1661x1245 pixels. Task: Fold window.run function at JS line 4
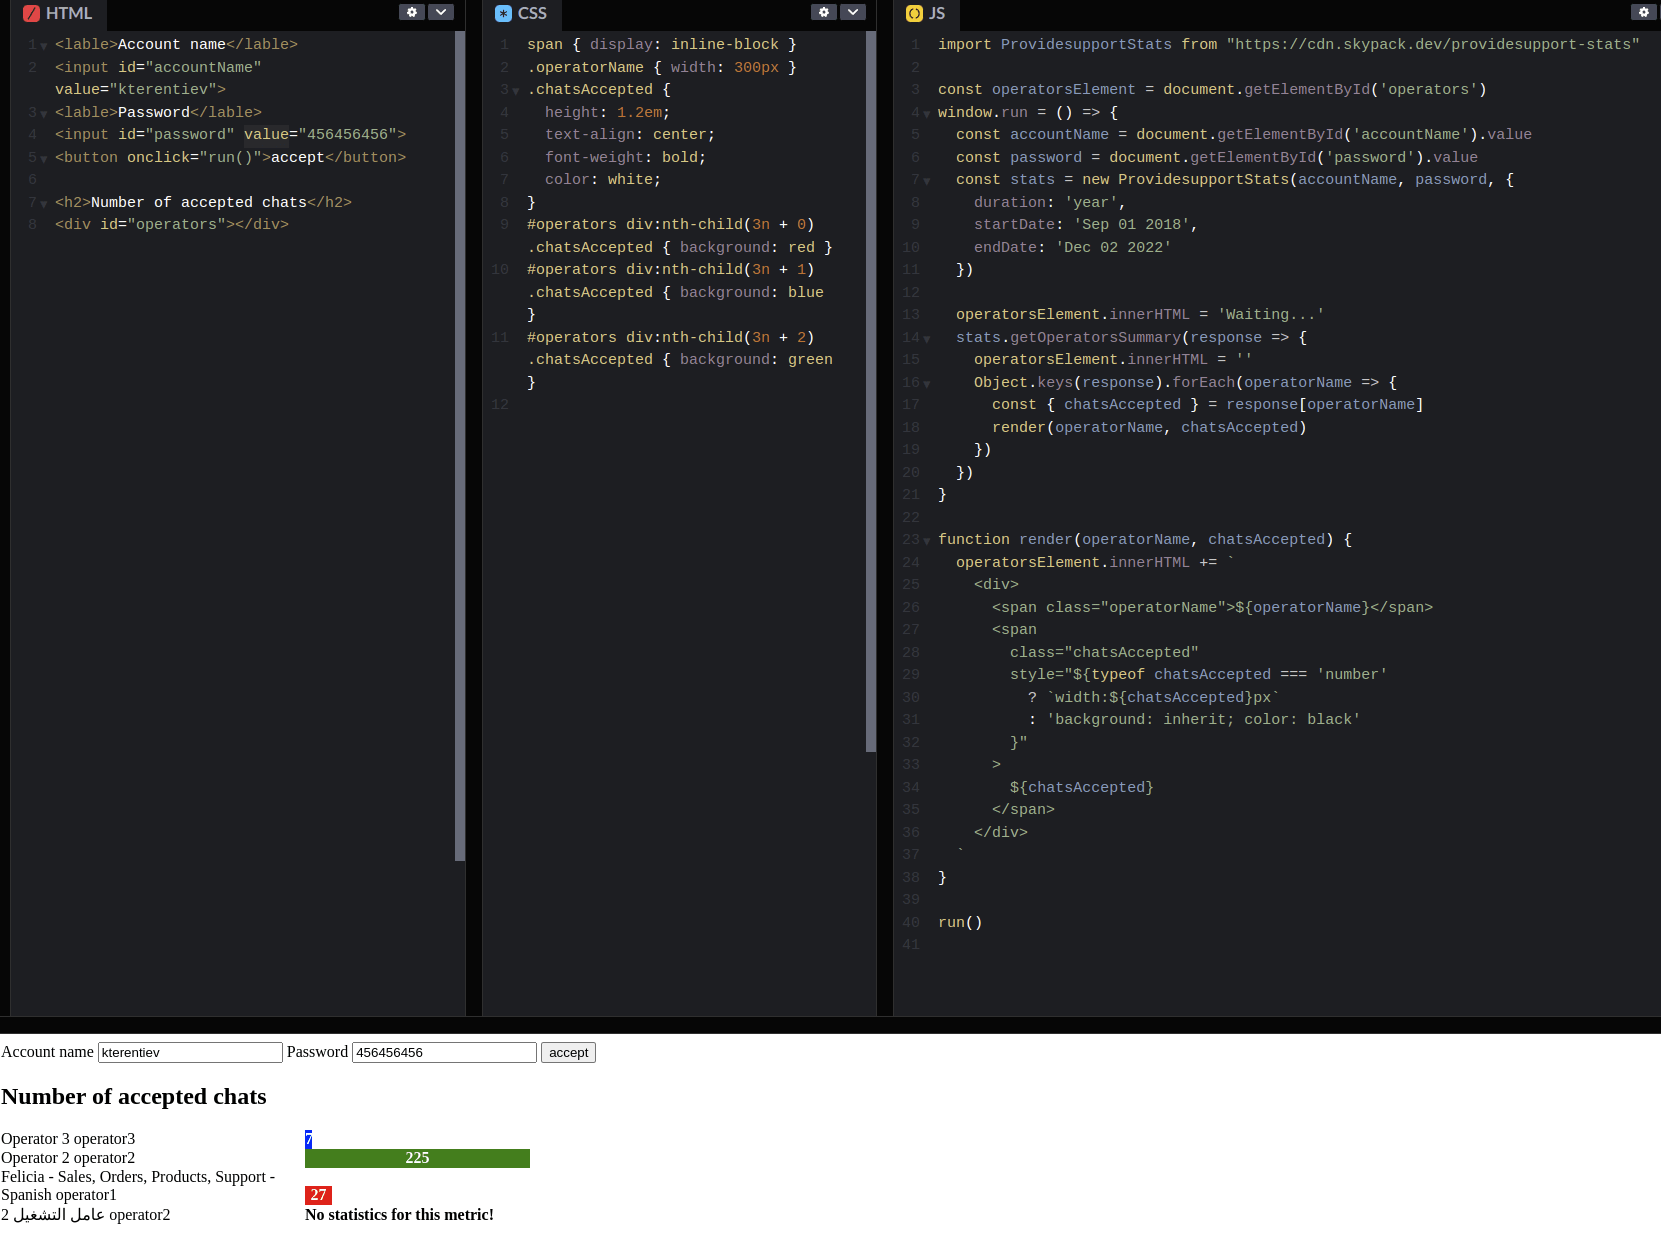[927, 114]
